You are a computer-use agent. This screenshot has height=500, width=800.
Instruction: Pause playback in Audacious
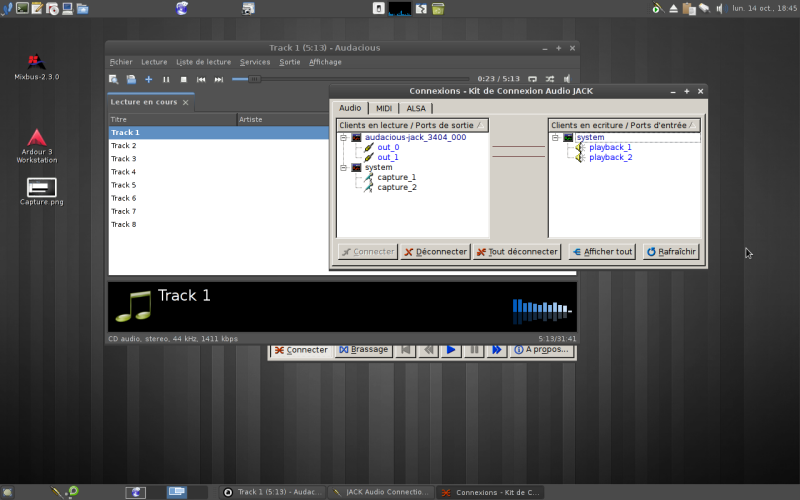[166, 79]
